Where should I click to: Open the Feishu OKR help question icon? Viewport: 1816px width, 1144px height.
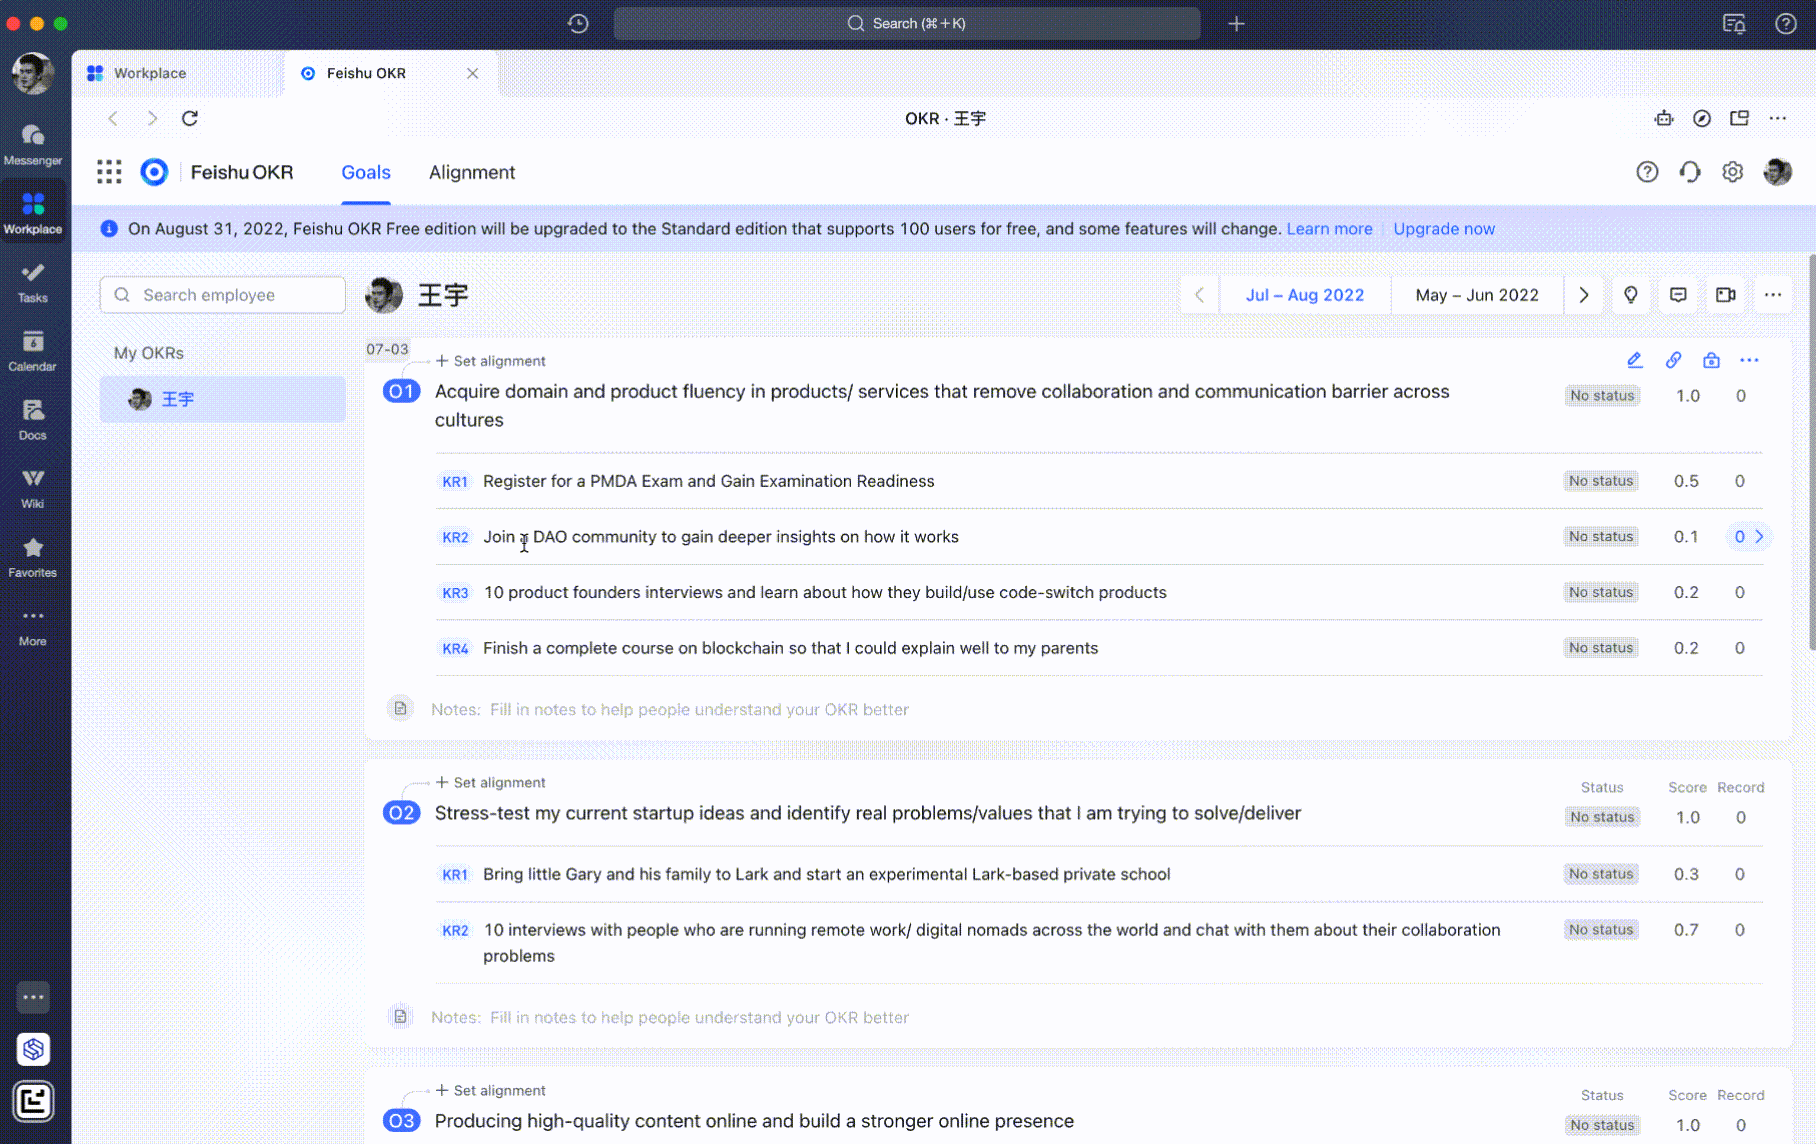(1647, 172)
